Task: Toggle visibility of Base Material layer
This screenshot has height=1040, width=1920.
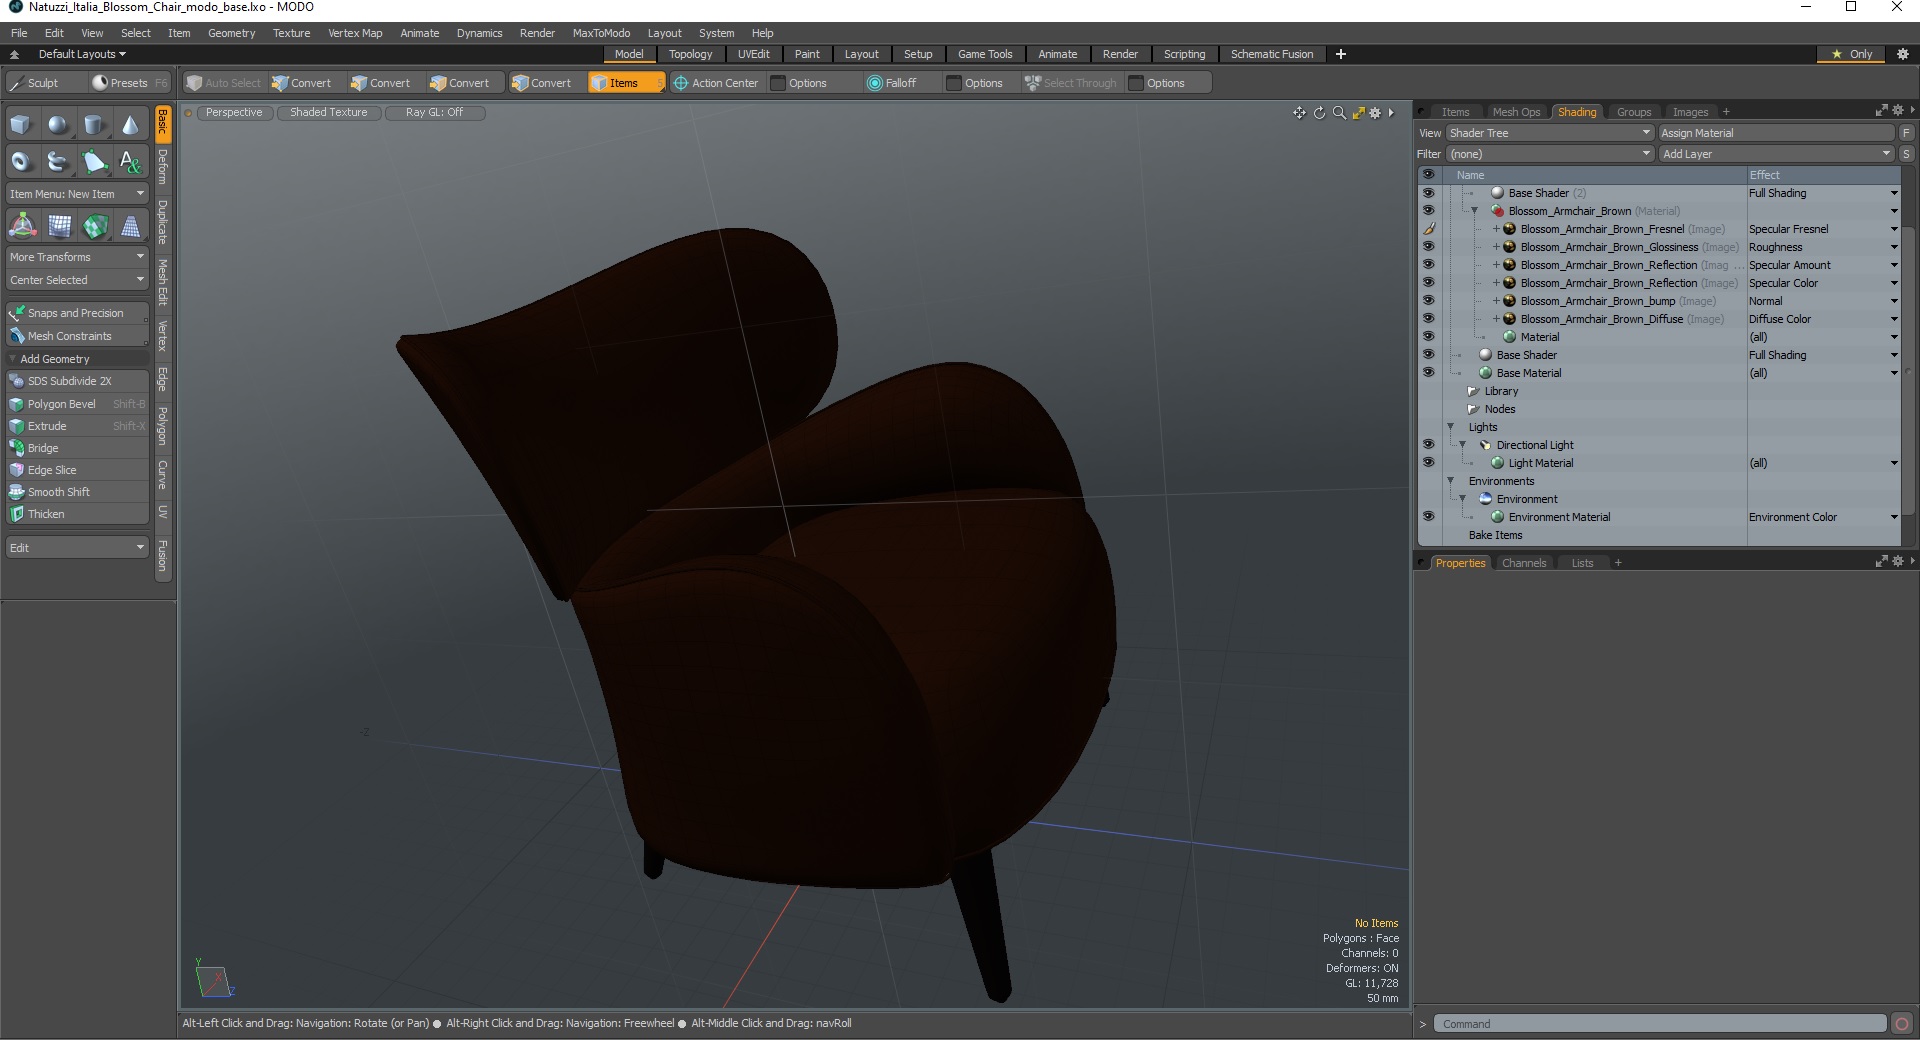Action: pos(1428,373)
